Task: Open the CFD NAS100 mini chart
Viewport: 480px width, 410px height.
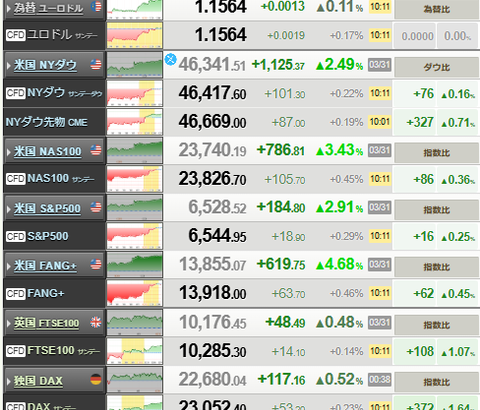Action: pos(135,179)
